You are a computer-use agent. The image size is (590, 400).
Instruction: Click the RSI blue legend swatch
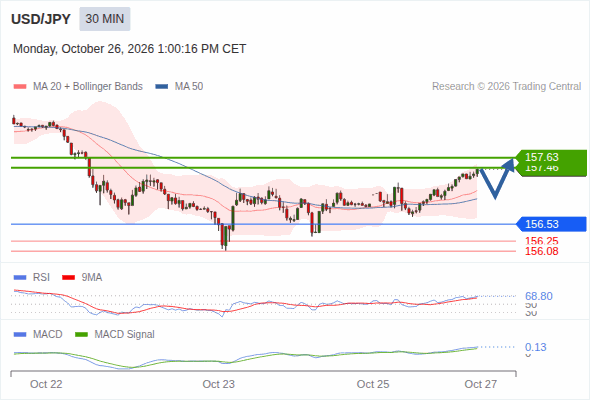point(20,278)
